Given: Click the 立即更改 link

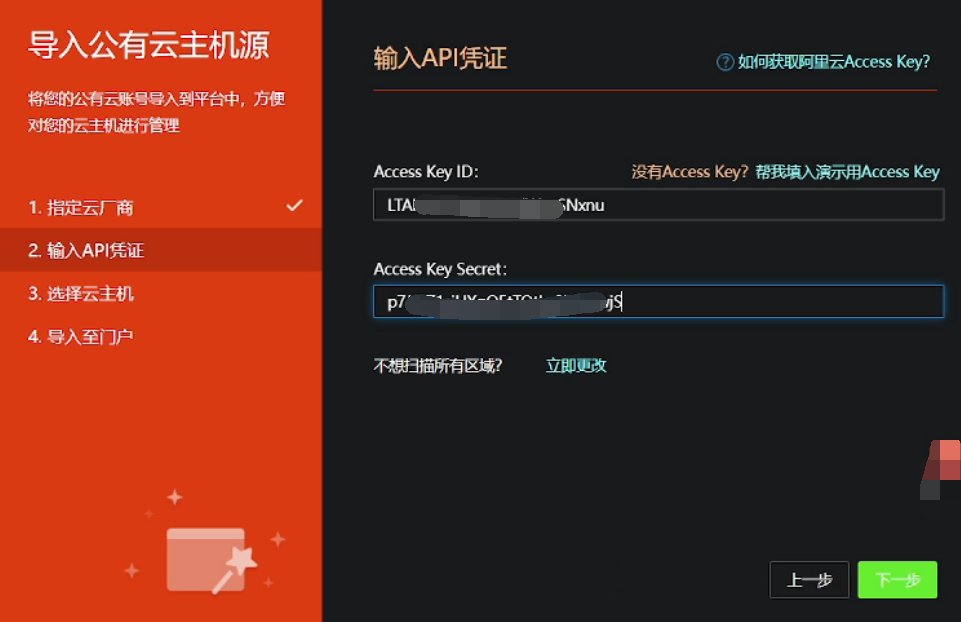Looking at the screenshot, I should 576,366.
